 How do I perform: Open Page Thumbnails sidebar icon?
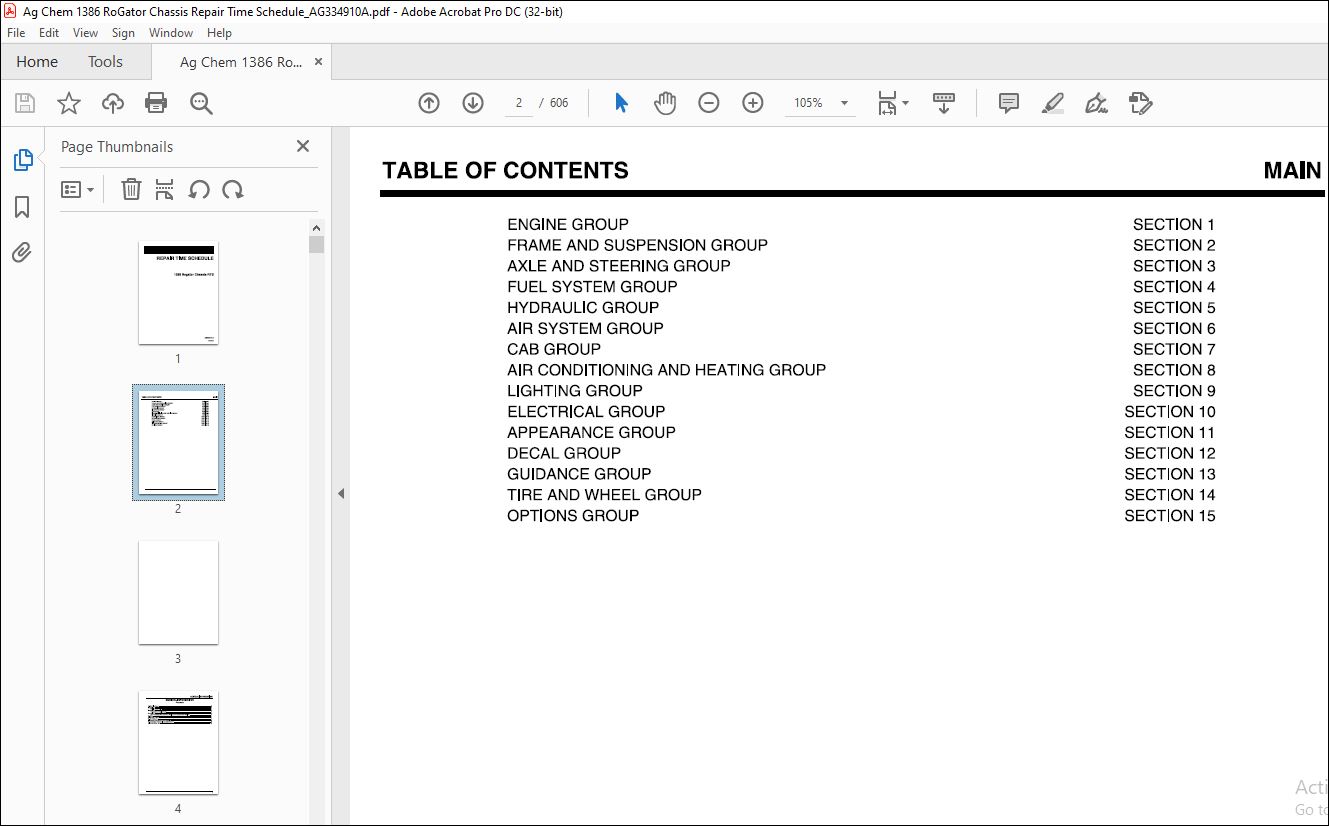tap(22, 160)
